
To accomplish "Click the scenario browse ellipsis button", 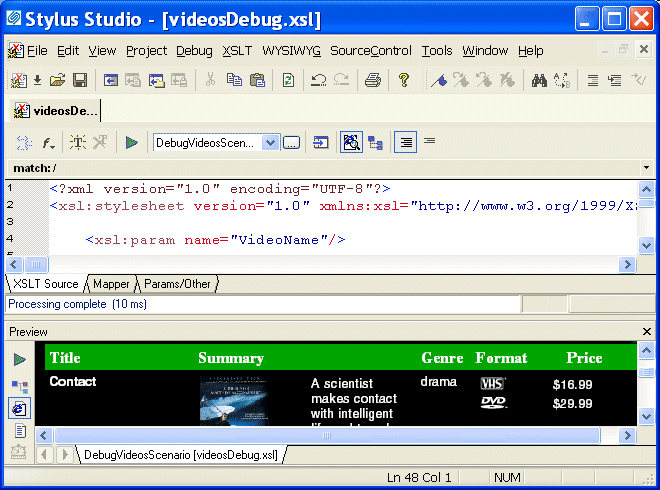I will [291, 143].
